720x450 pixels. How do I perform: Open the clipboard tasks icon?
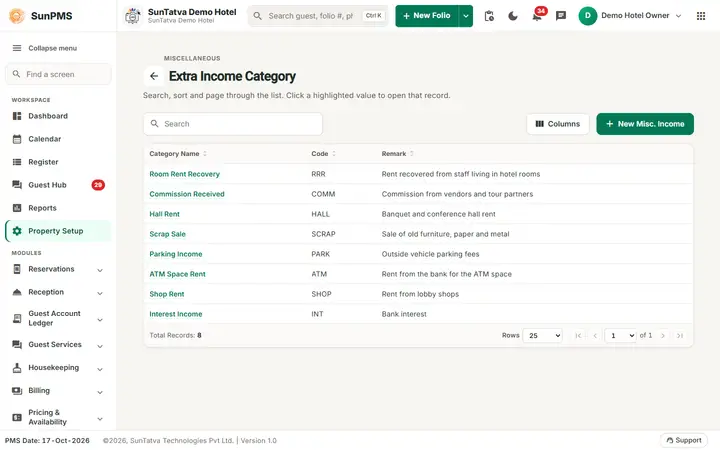click(x=489, y=16)
